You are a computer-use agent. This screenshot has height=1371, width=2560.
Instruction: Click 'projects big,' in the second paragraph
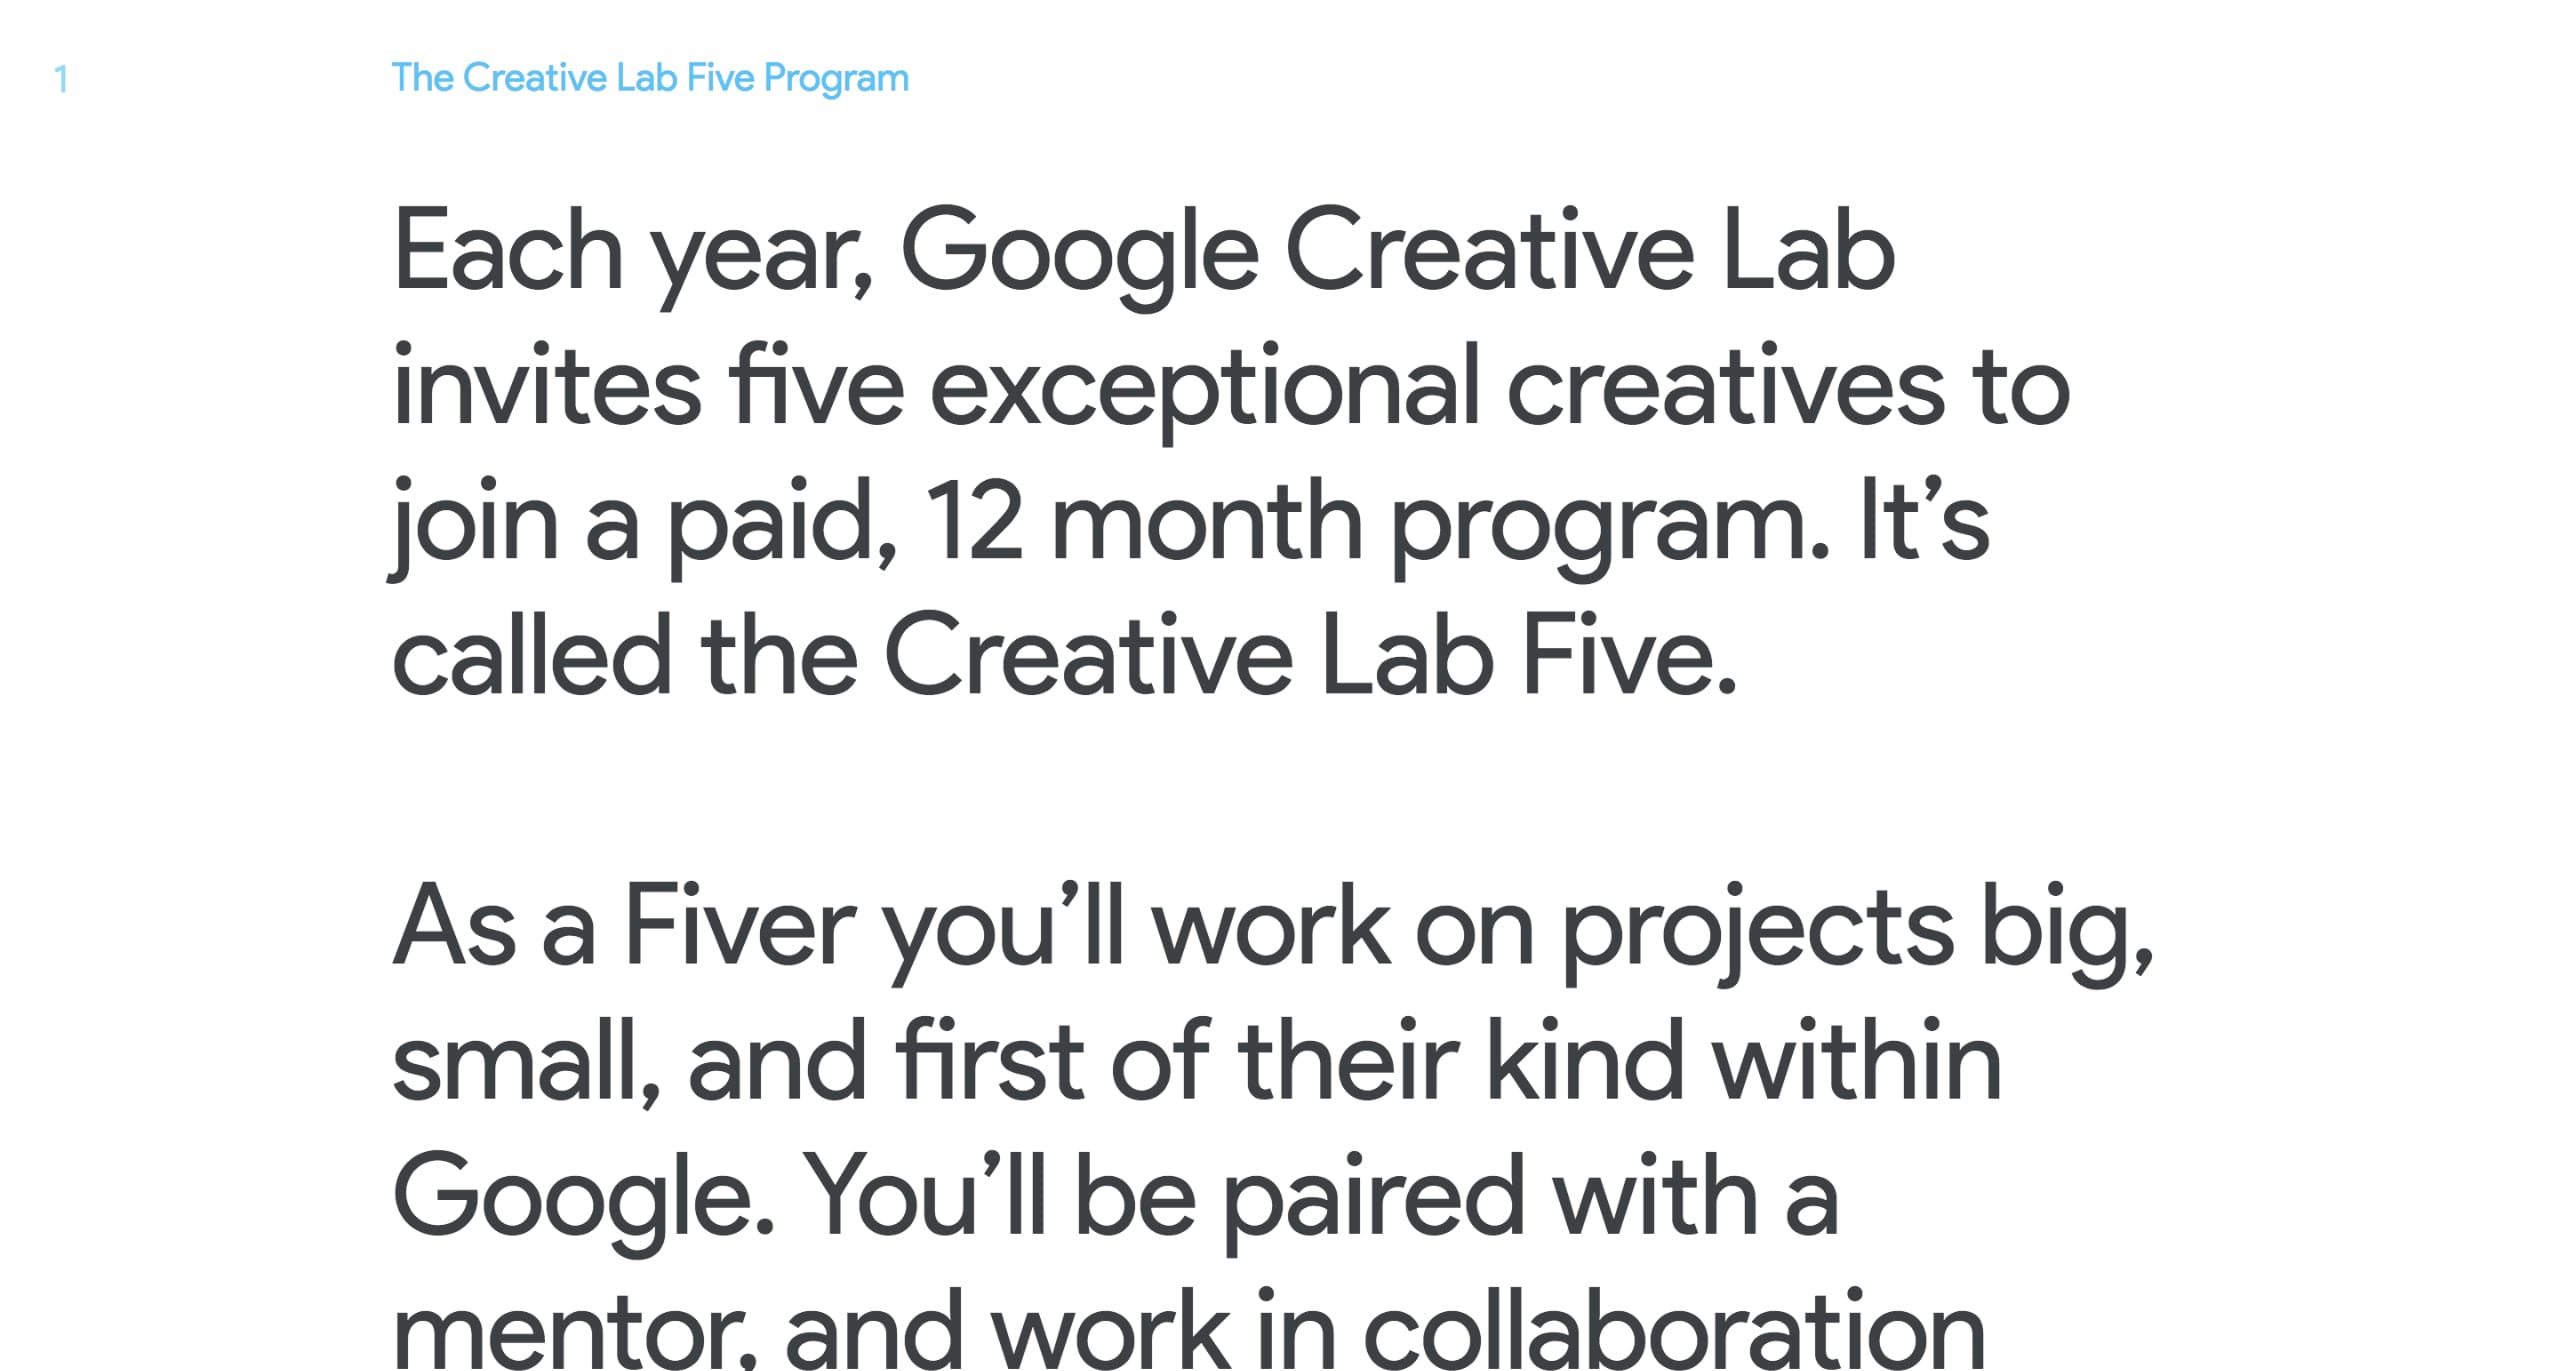pyautogui.click(x=1857, y=926)
